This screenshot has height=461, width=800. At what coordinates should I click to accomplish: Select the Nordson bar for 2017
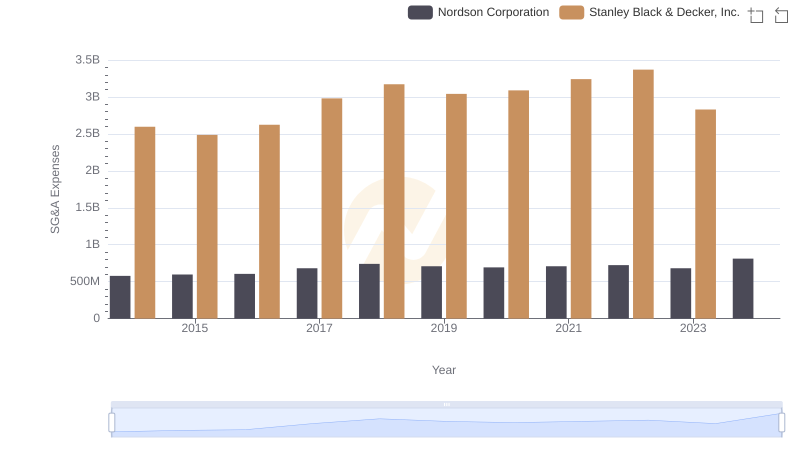coord(307,293)
